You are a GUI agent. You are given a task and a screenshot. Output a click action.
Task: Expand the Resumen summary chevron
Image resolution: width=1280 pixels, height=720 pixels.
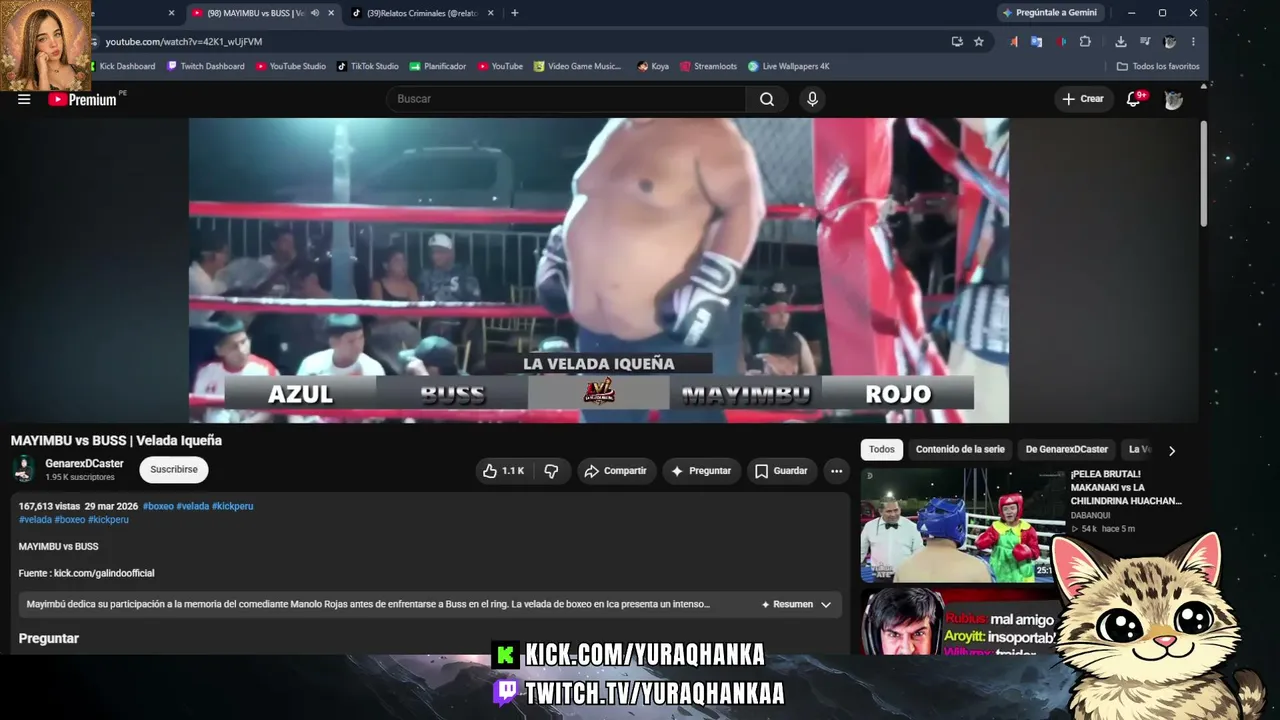click(x=826, y=605)
